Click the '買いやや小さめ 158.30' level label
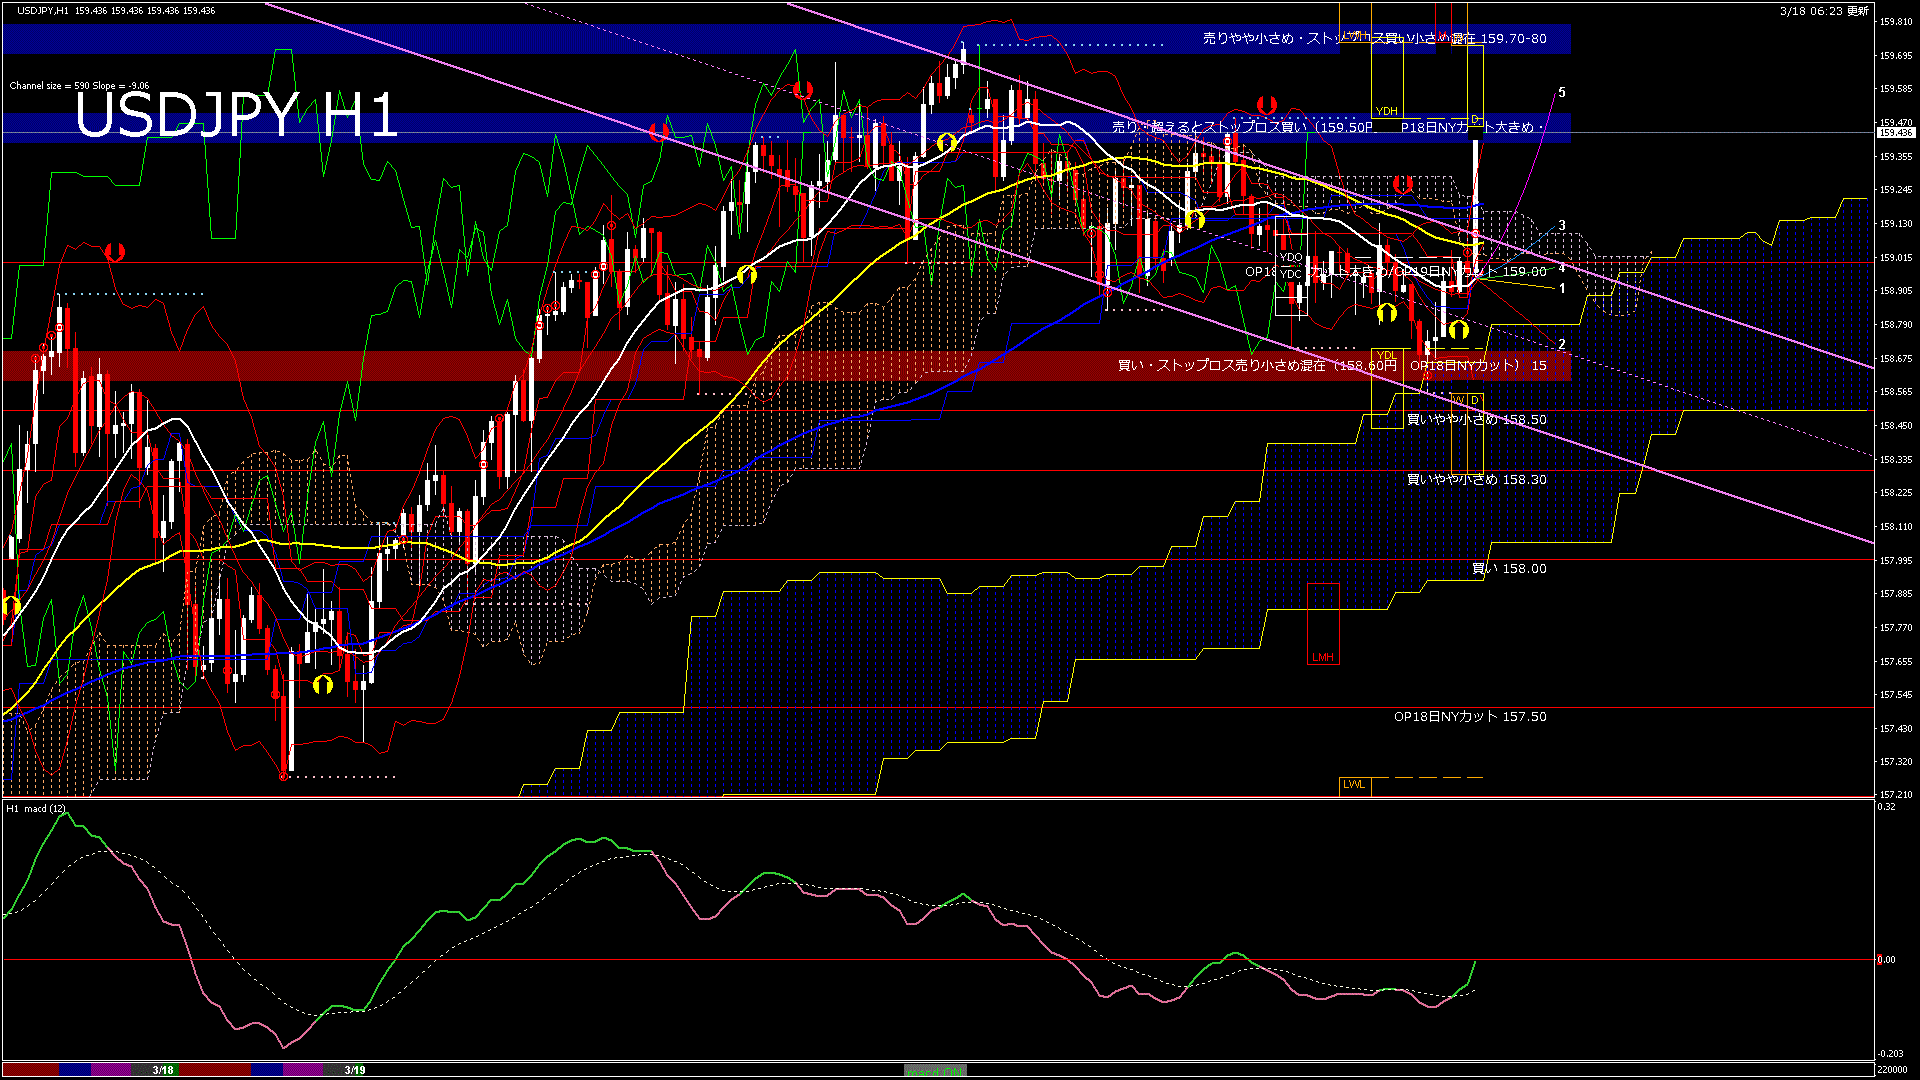 click(x=1476, y=480)
